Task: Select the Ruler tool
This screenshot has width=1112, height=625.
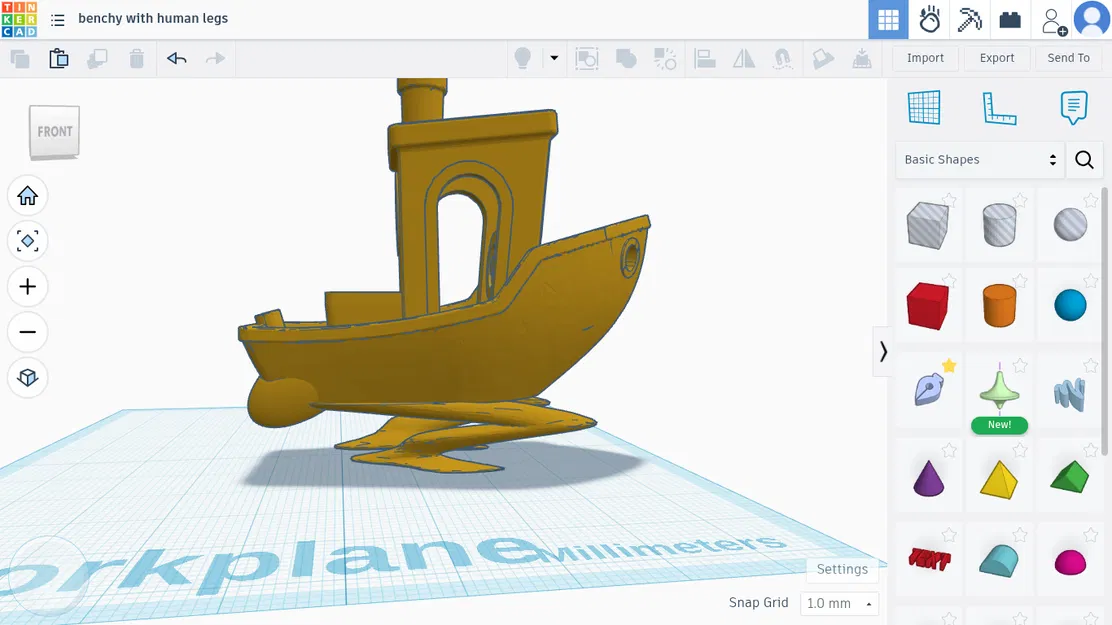Action: pyautogui.click(x=997, y=107)
